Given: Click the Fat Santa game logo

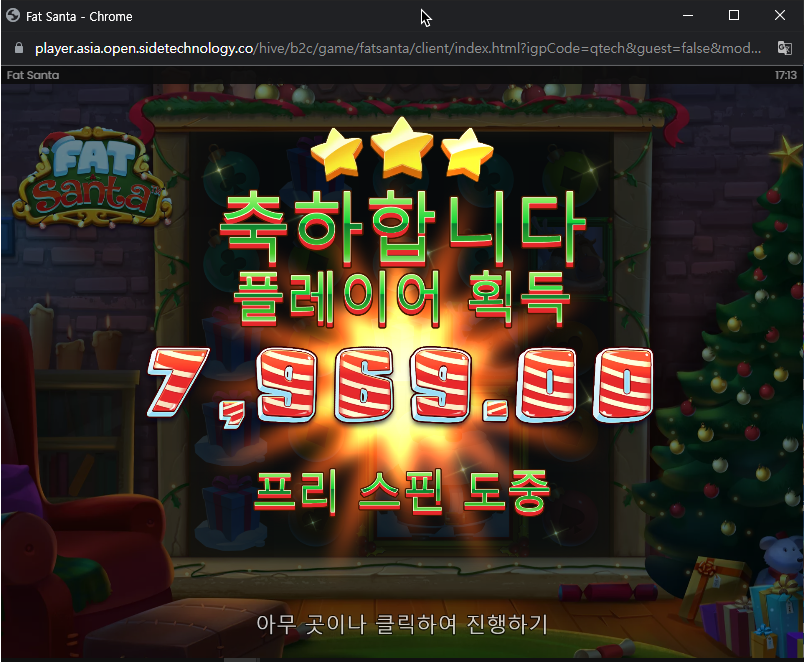Looking at the screenshot, I should [92, 178].
